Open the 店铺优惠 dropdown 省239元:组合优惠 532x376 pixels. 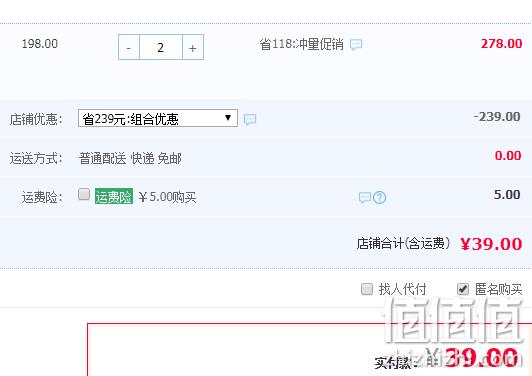(x=158, y=118)
